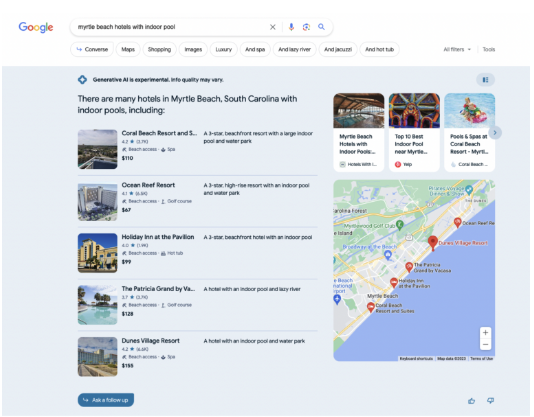
Task: Open Ocean Reef Resort listing title
Action: (x=148, y=185)
